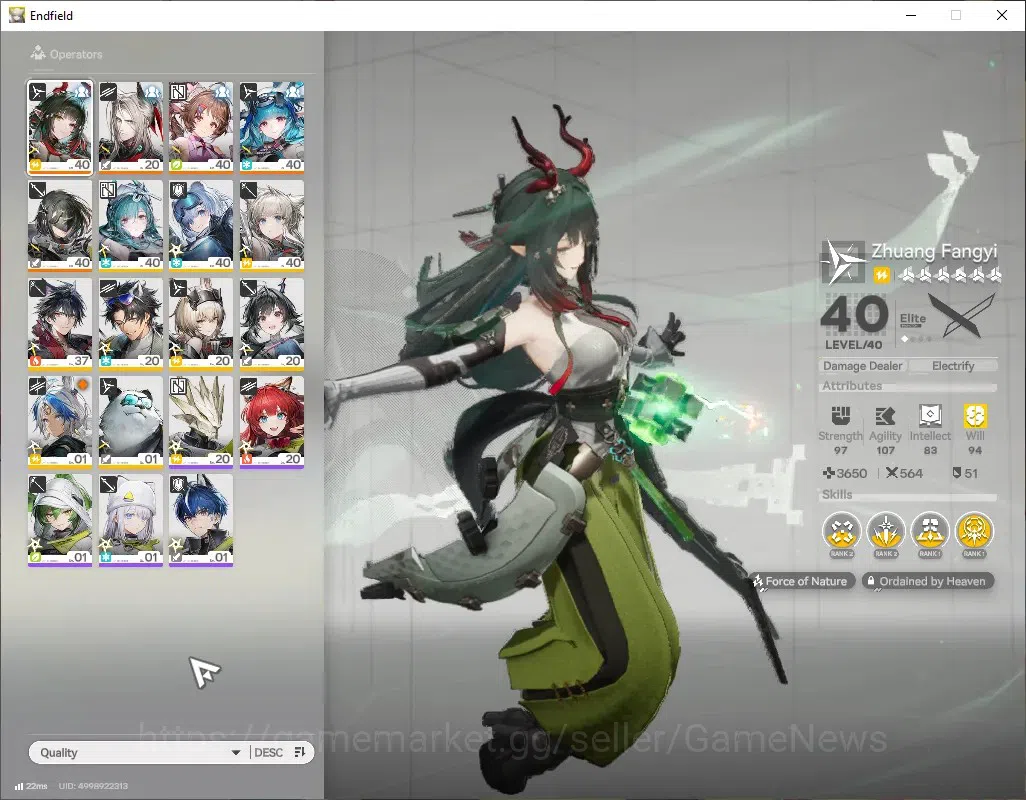1026x800 pixels.
Task: Select Zhuang Fangyi's green-haired red-horned operator card
Action: pyautogui.click(x=60, y=128)
